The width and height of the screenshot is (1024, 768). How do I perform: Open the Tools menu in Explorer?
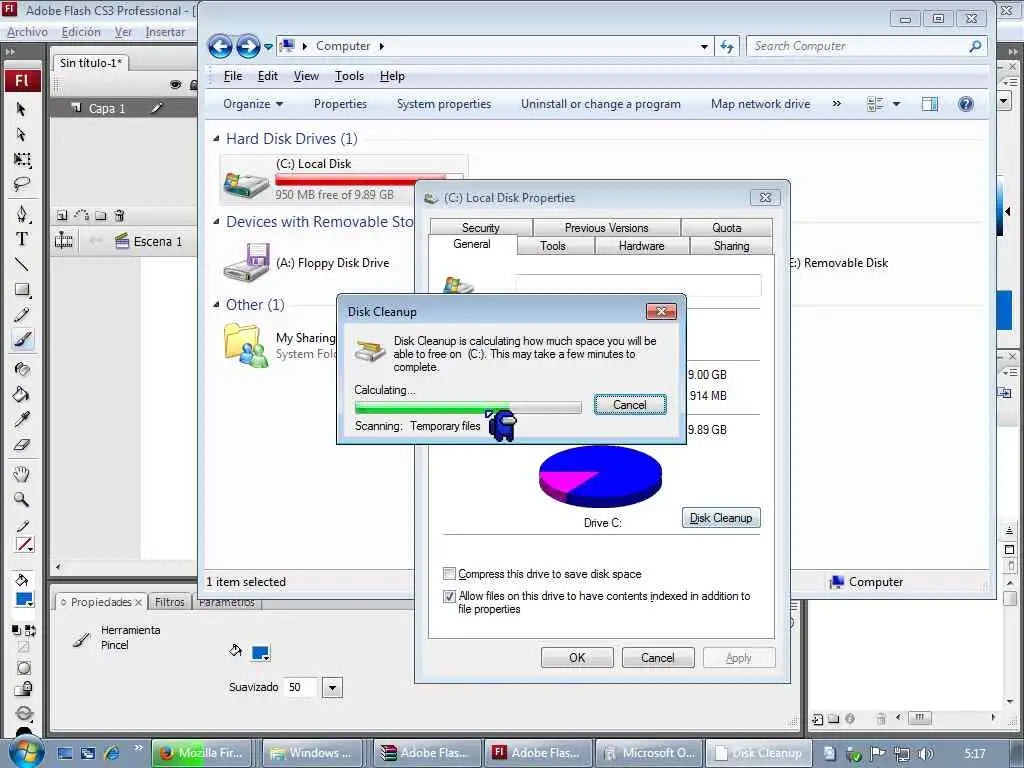tap(349, 76)
